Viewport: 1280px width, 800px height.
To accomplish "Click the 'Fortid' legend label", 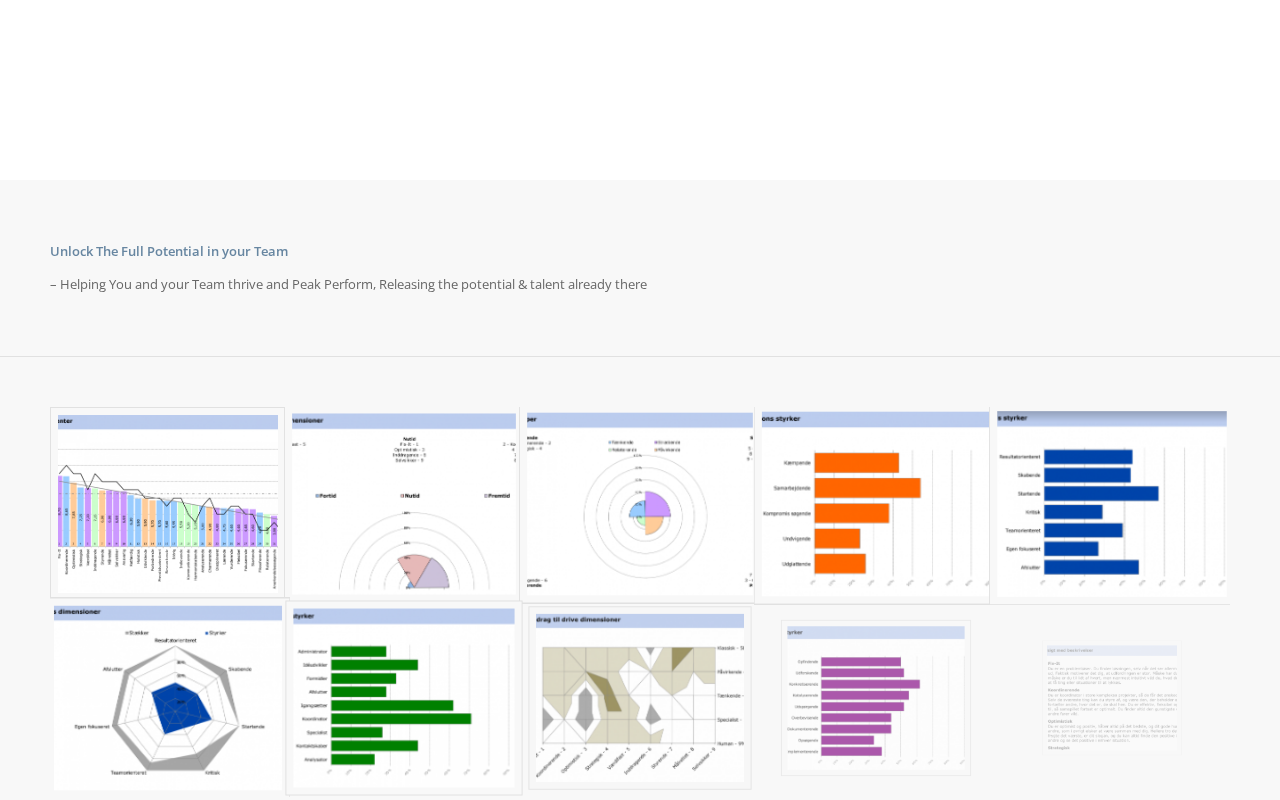I will (x=327, y=495).
